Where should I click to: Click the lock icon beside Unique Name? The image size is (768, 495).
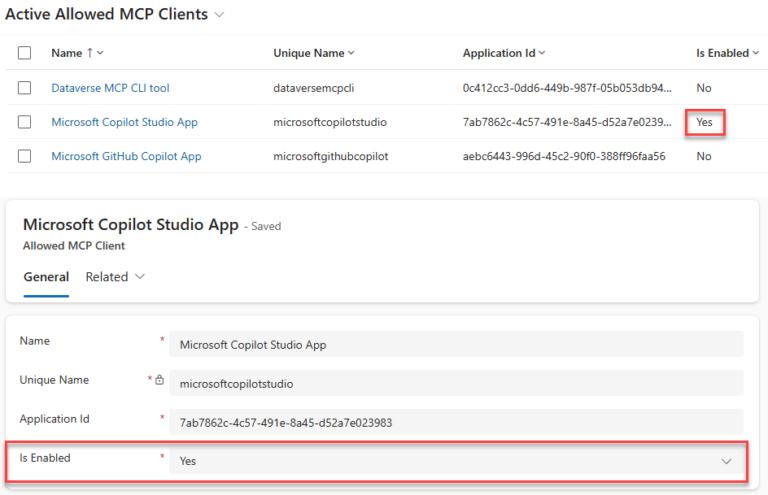160,380
